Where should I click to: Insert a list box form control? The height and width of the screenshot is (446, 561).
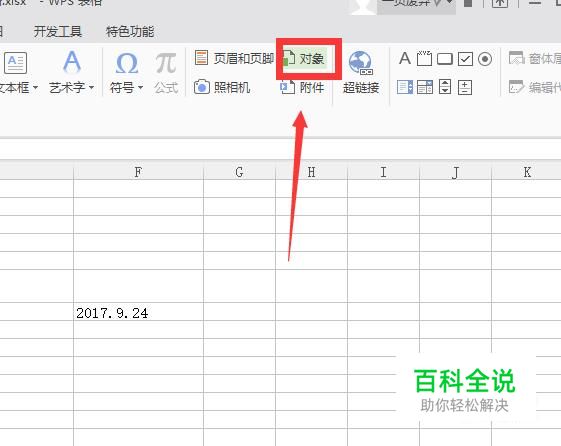[x=405, y=87]
